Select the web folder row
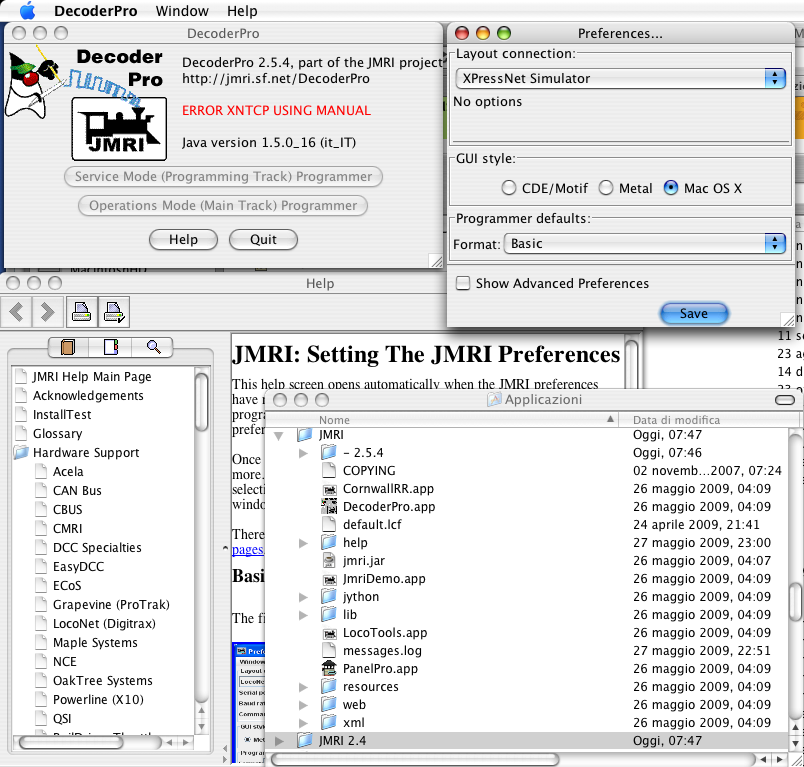The height and width of the screenshot is (767, 804). pyautogui.click(x=527, y=704)
